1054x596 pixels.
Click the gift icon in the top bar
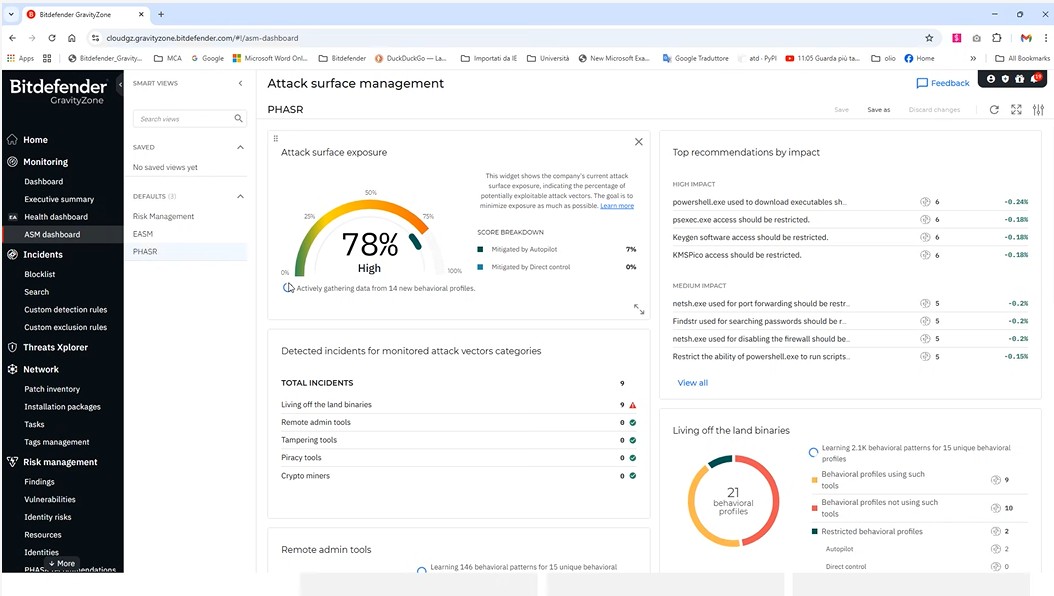point(1019,79)
